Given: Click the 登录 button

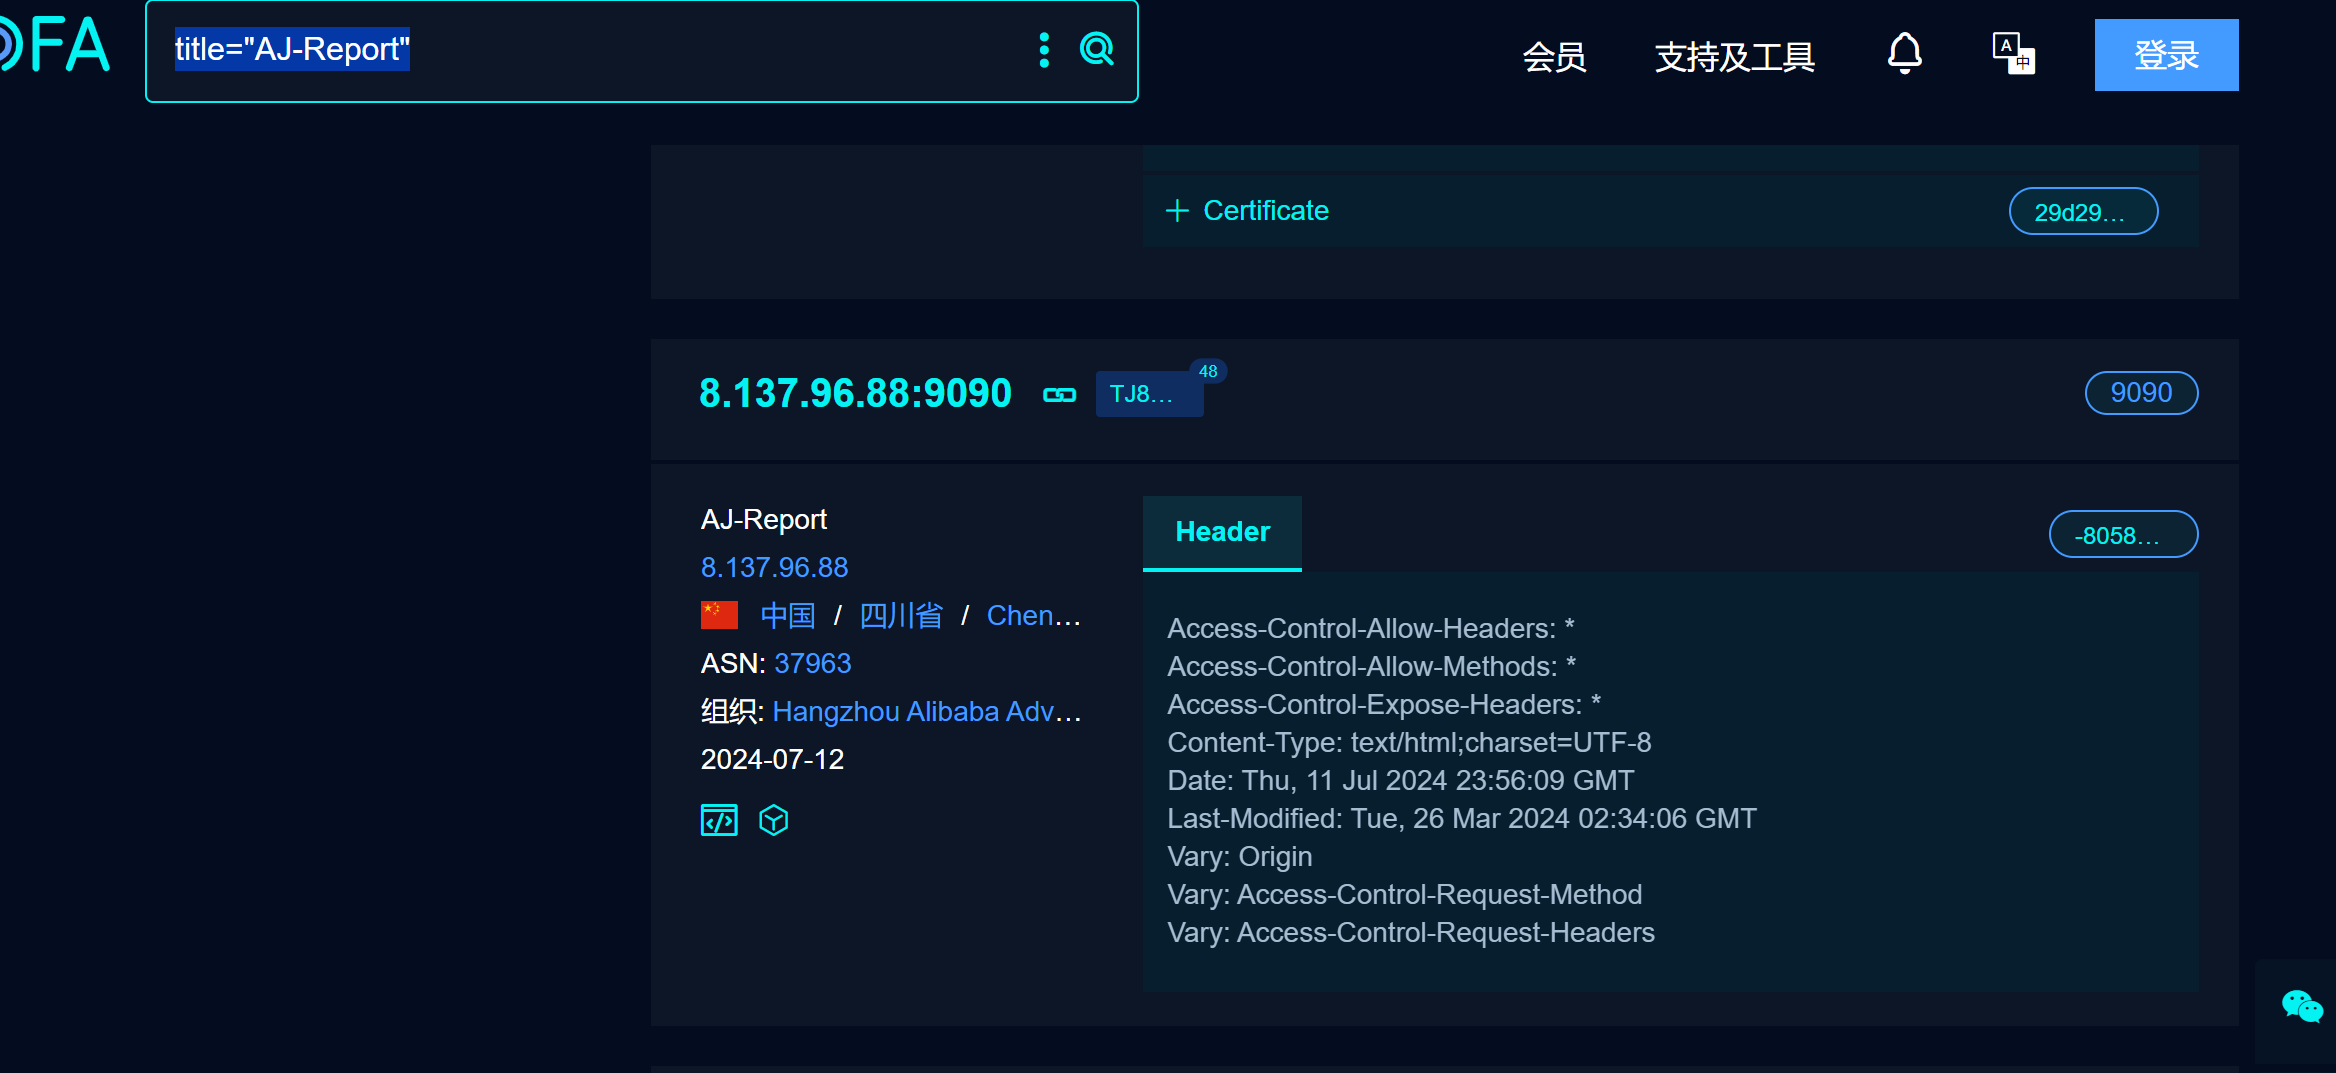Looking at the screenshot, I should click(2165, 55).
